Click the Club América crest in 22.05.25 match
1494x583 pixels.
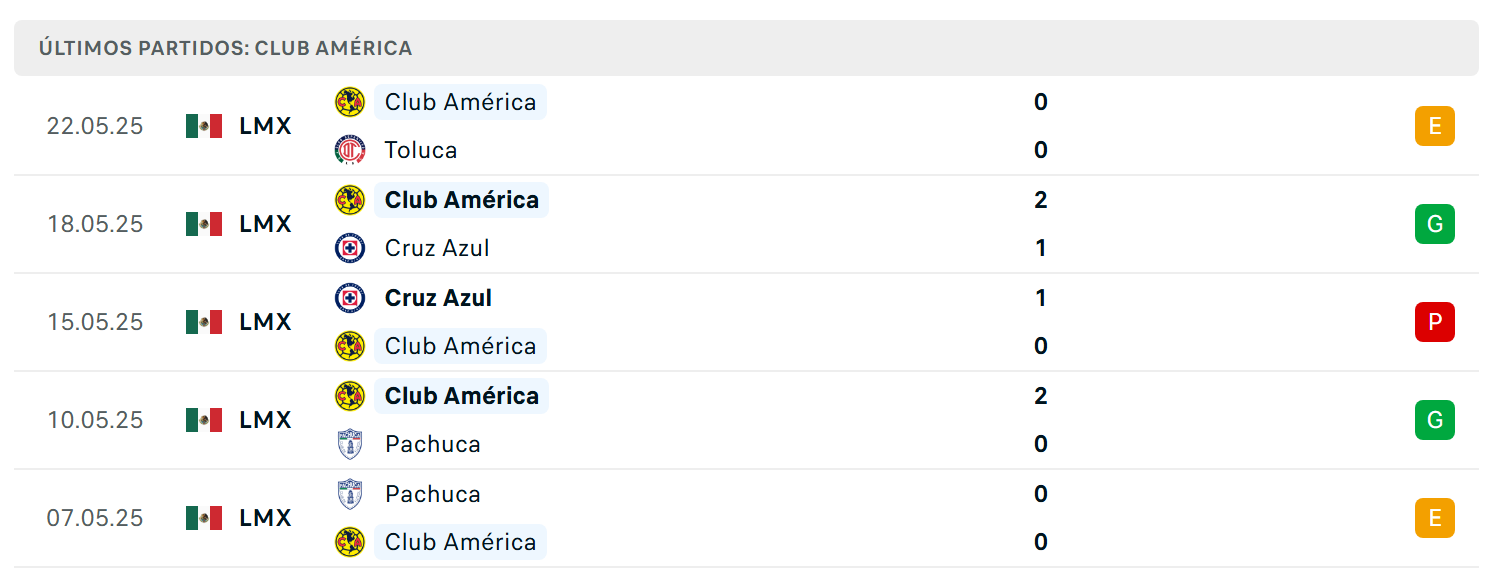350,102
